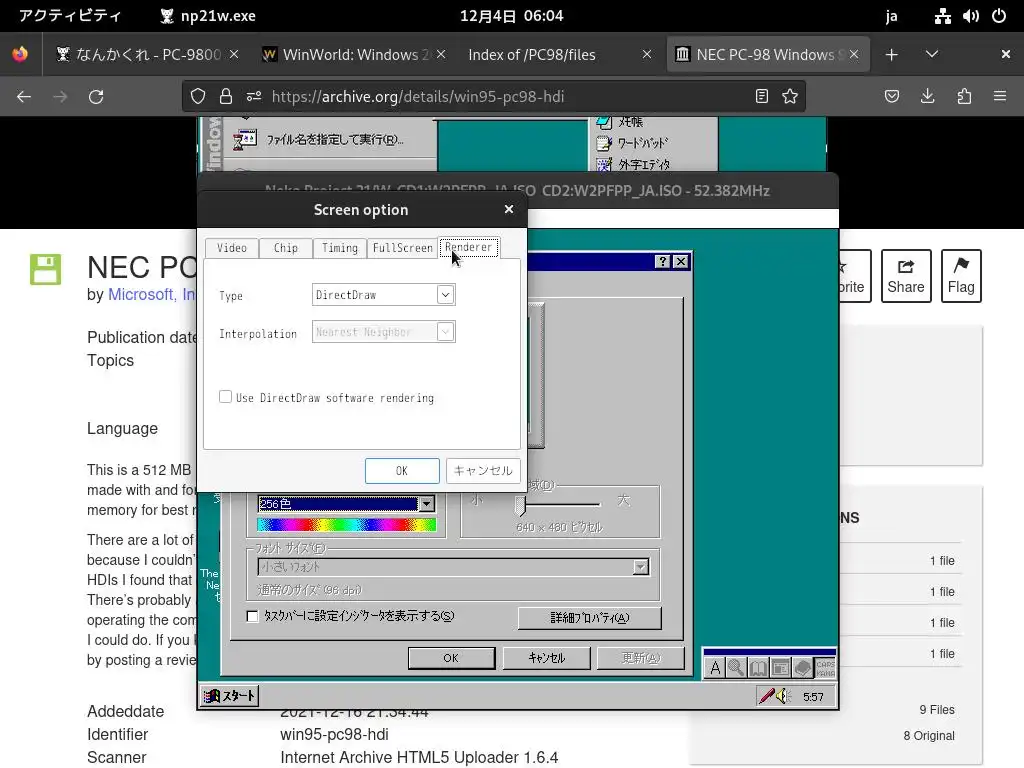This screenshot has height=768, width=1024.
Task: Open the FullScreen tab
Action: point(402,248)
